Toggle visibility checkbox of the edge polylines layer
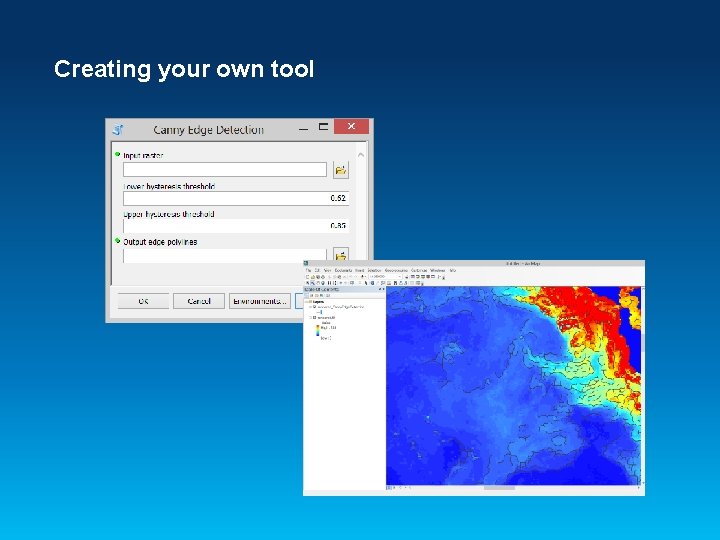This screenshot has height=540, width=720. (x=314, y=307)
